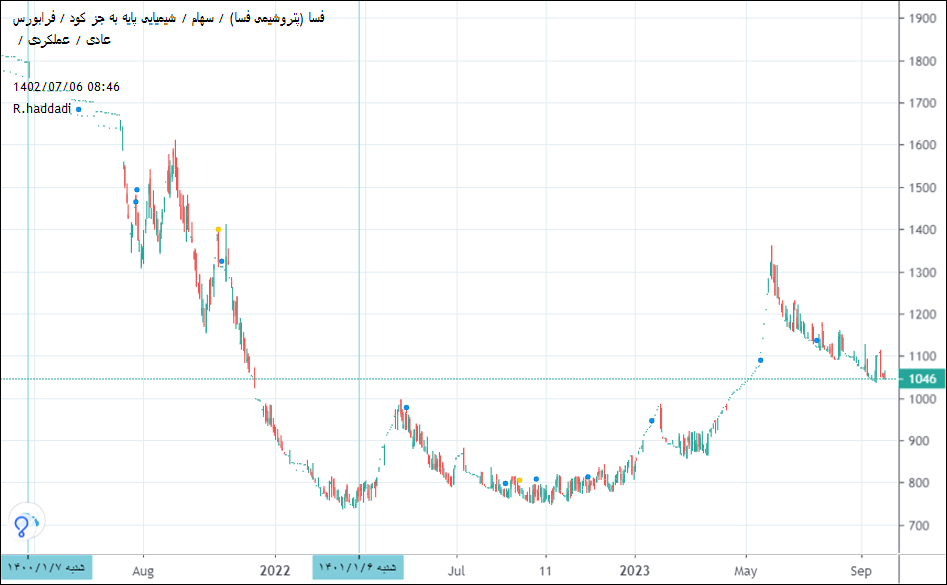The height and width of the screenshot is (585, 947).
Task: Click the 2023 label on the time axis
Action: pyautogui.click(x=634, y=571)
